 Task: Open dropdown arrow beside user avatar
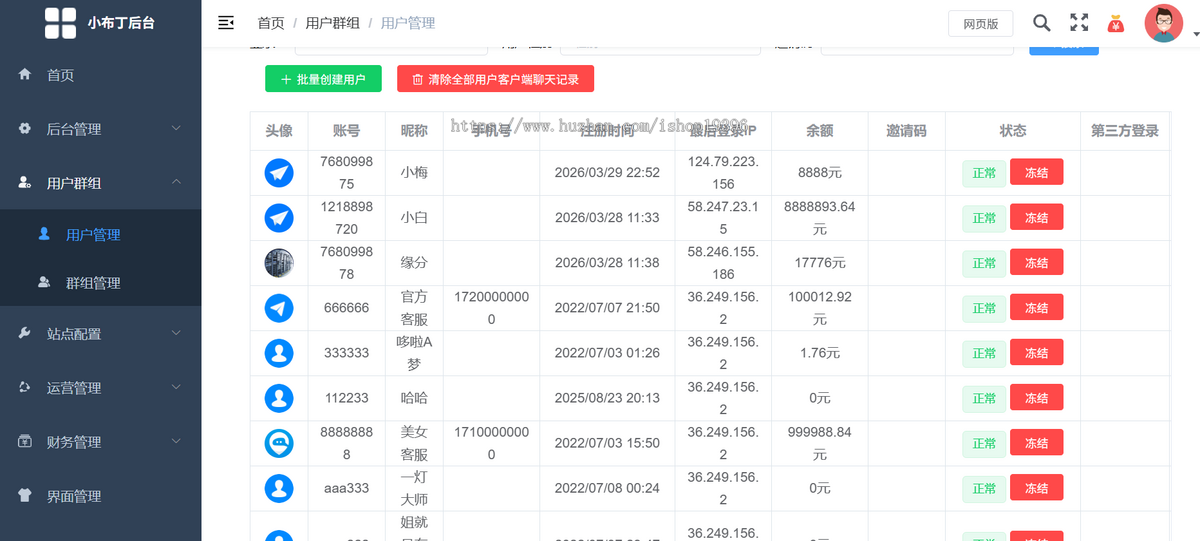(x=1194, y=35)
